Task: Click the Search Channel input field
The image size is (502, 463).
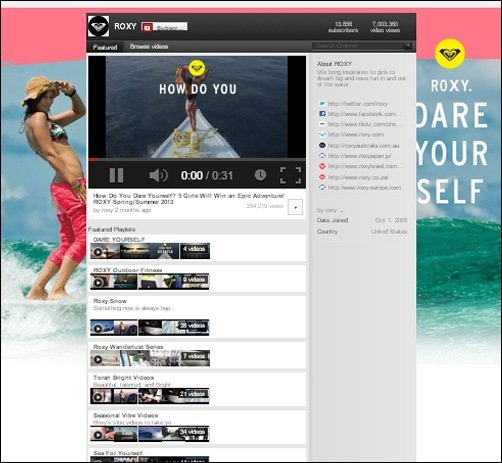Action: tap(358, 46)
